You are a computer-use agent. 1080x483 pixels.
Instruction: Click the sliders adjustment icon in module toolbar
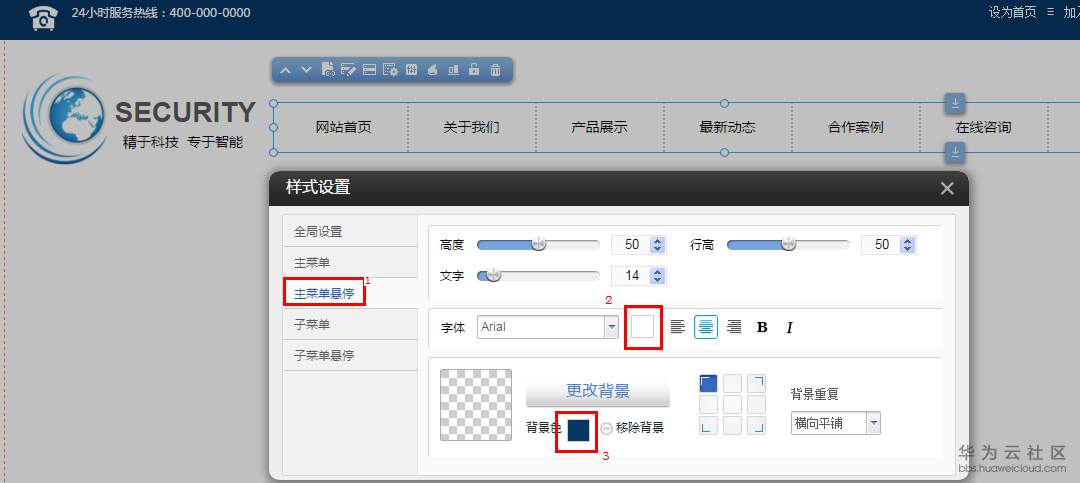411,70
